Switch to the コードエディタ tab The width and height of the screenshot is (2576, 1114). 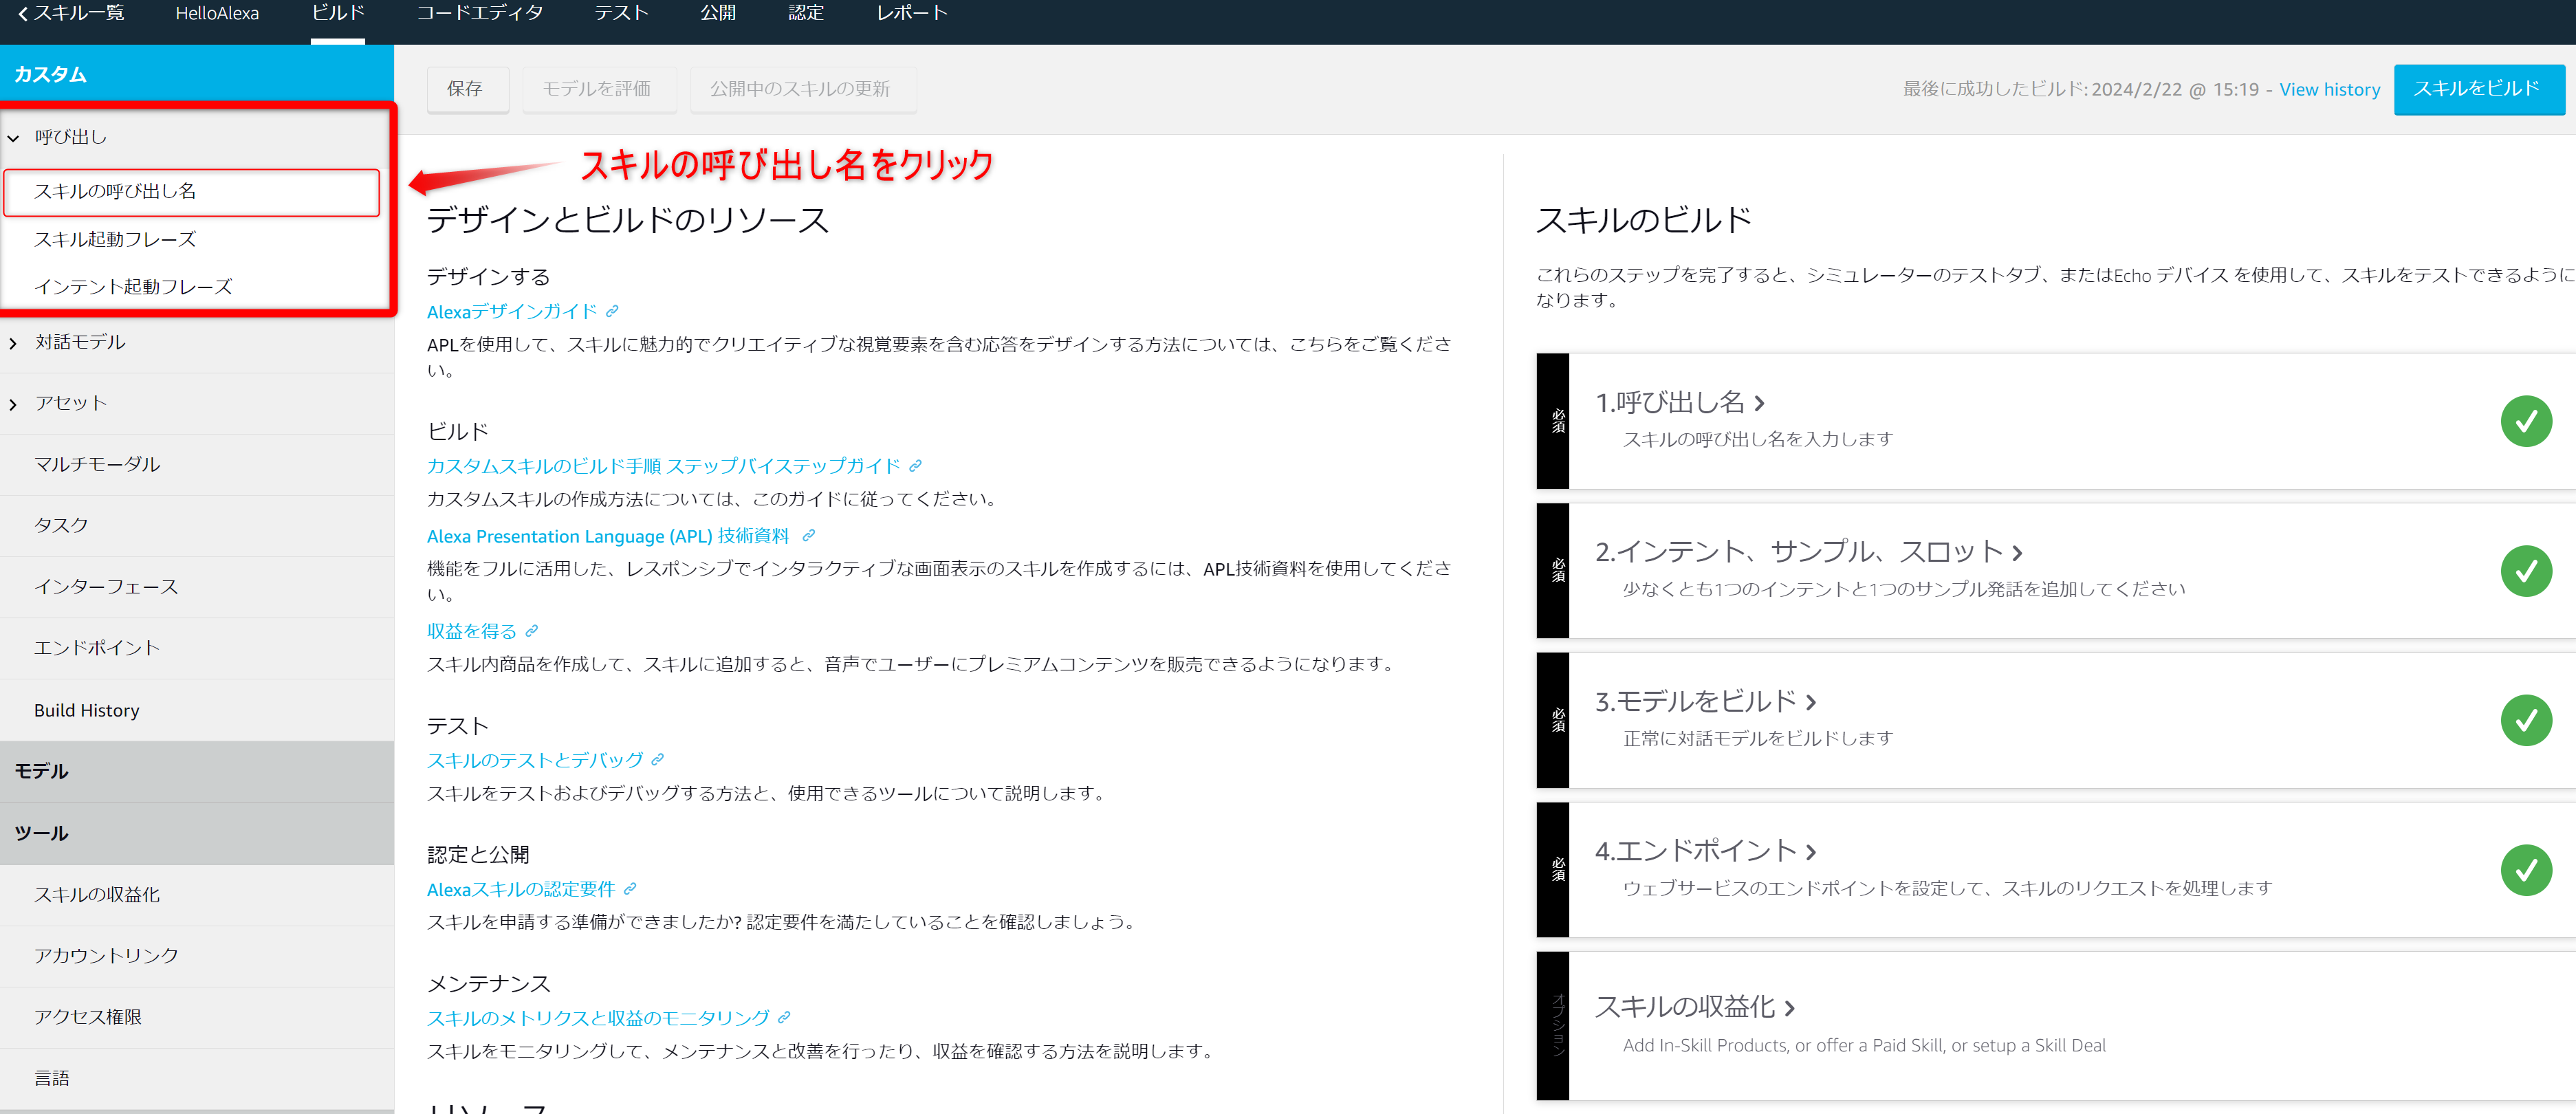tap(480, 13)
